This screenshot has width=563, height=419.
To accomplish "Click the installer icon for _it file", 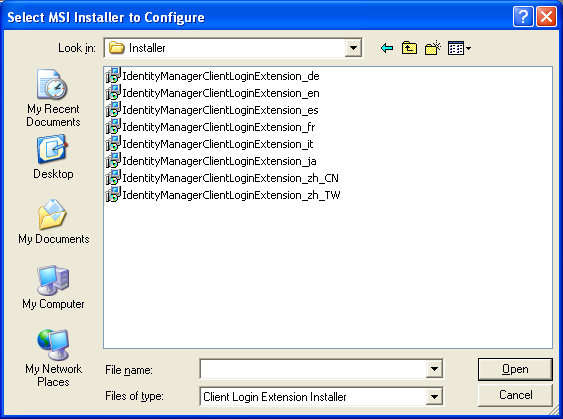I will click(113, 144).
